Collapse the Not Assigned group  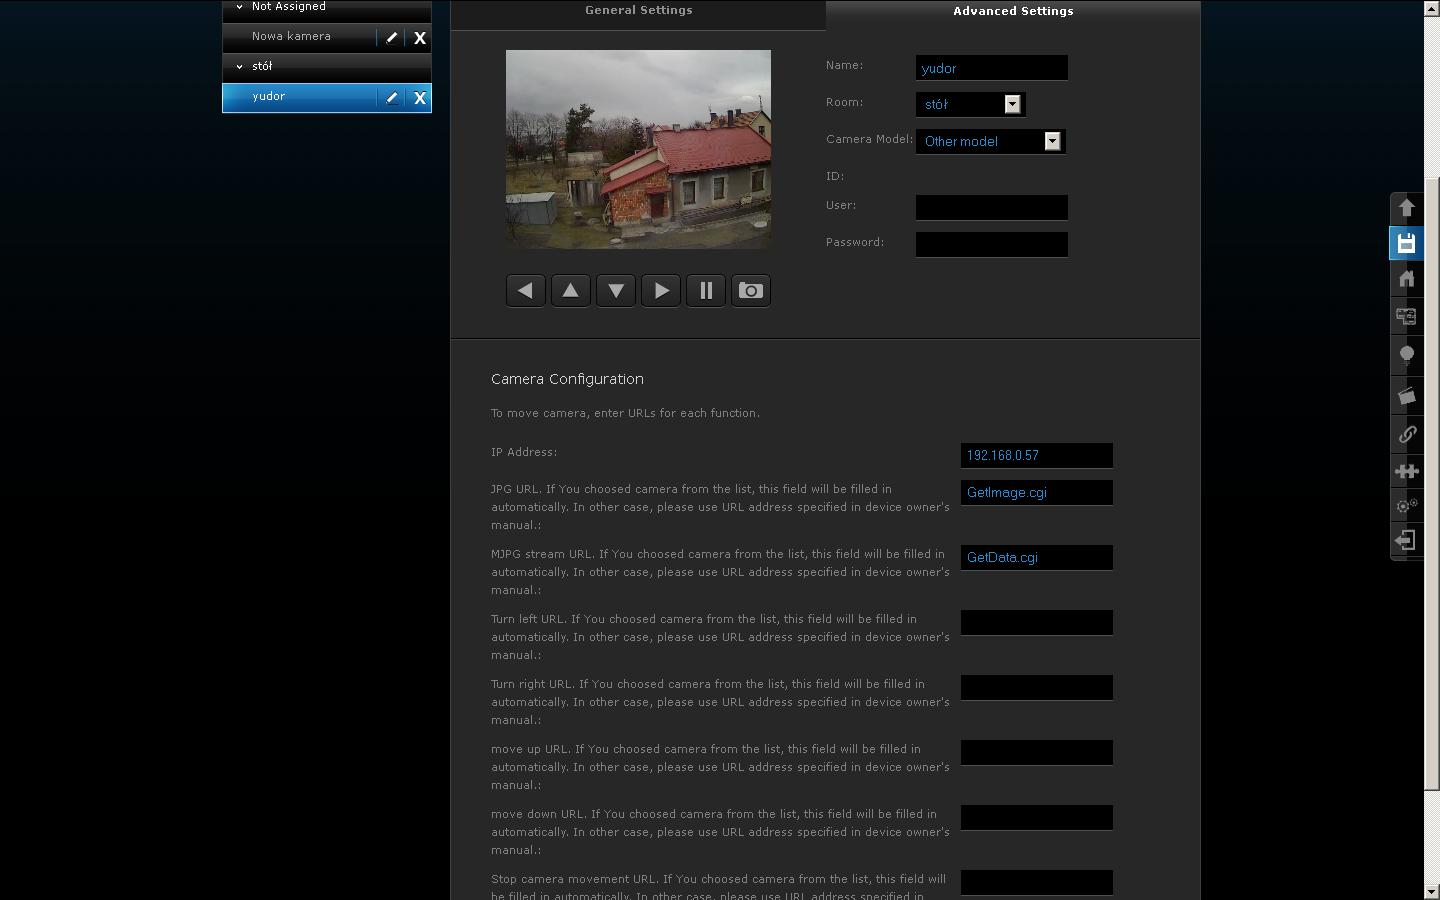(239, 7)
